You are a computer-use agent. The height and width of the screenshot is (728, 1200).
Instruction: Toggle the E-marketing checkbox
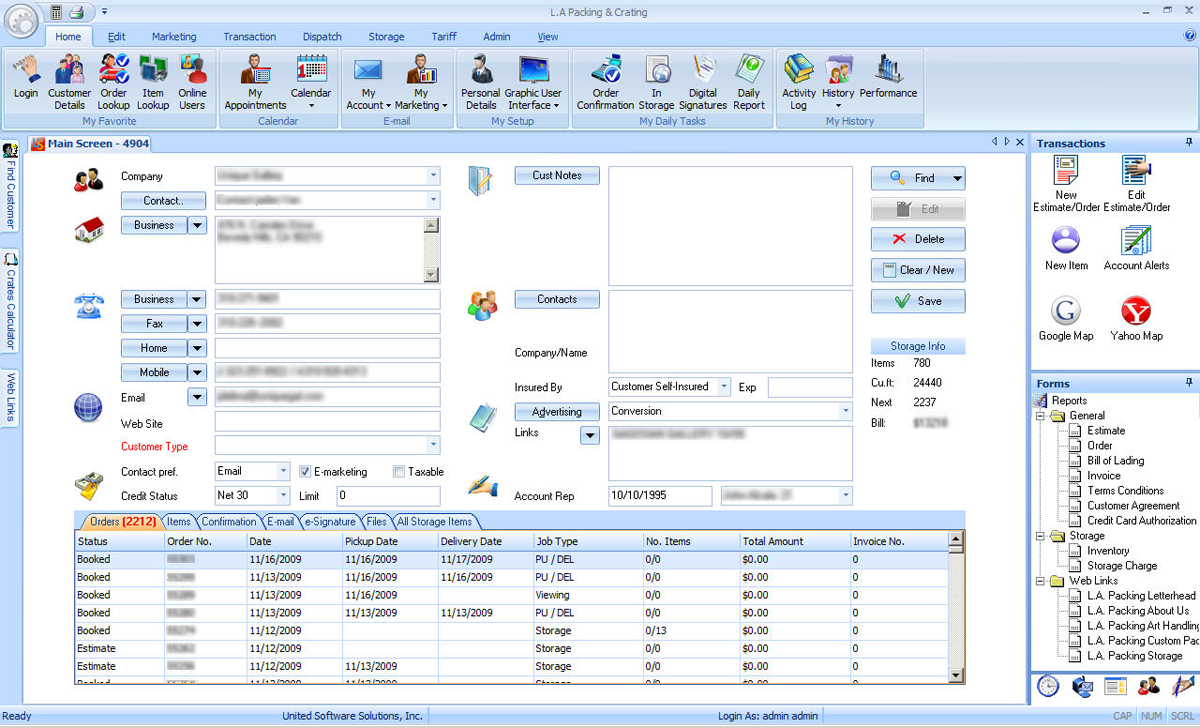coord(306,471)
